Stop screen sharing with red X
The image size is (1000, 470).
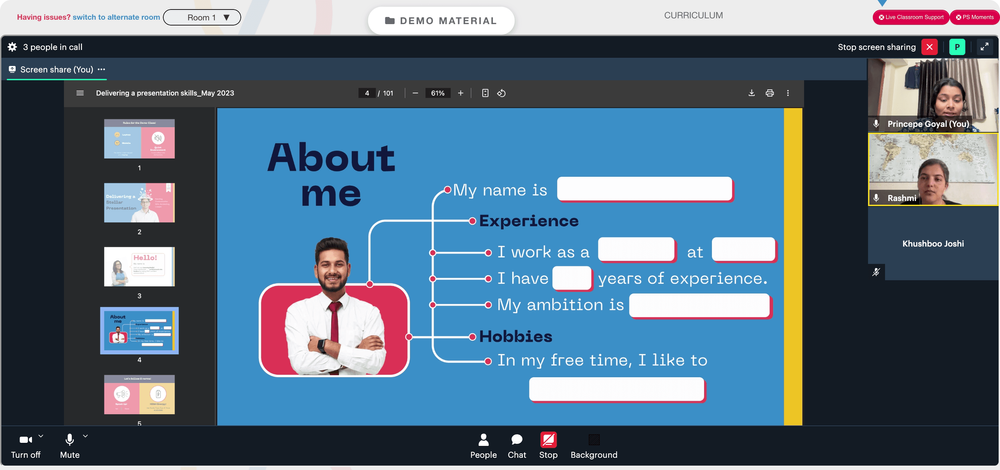coord(929,47)
